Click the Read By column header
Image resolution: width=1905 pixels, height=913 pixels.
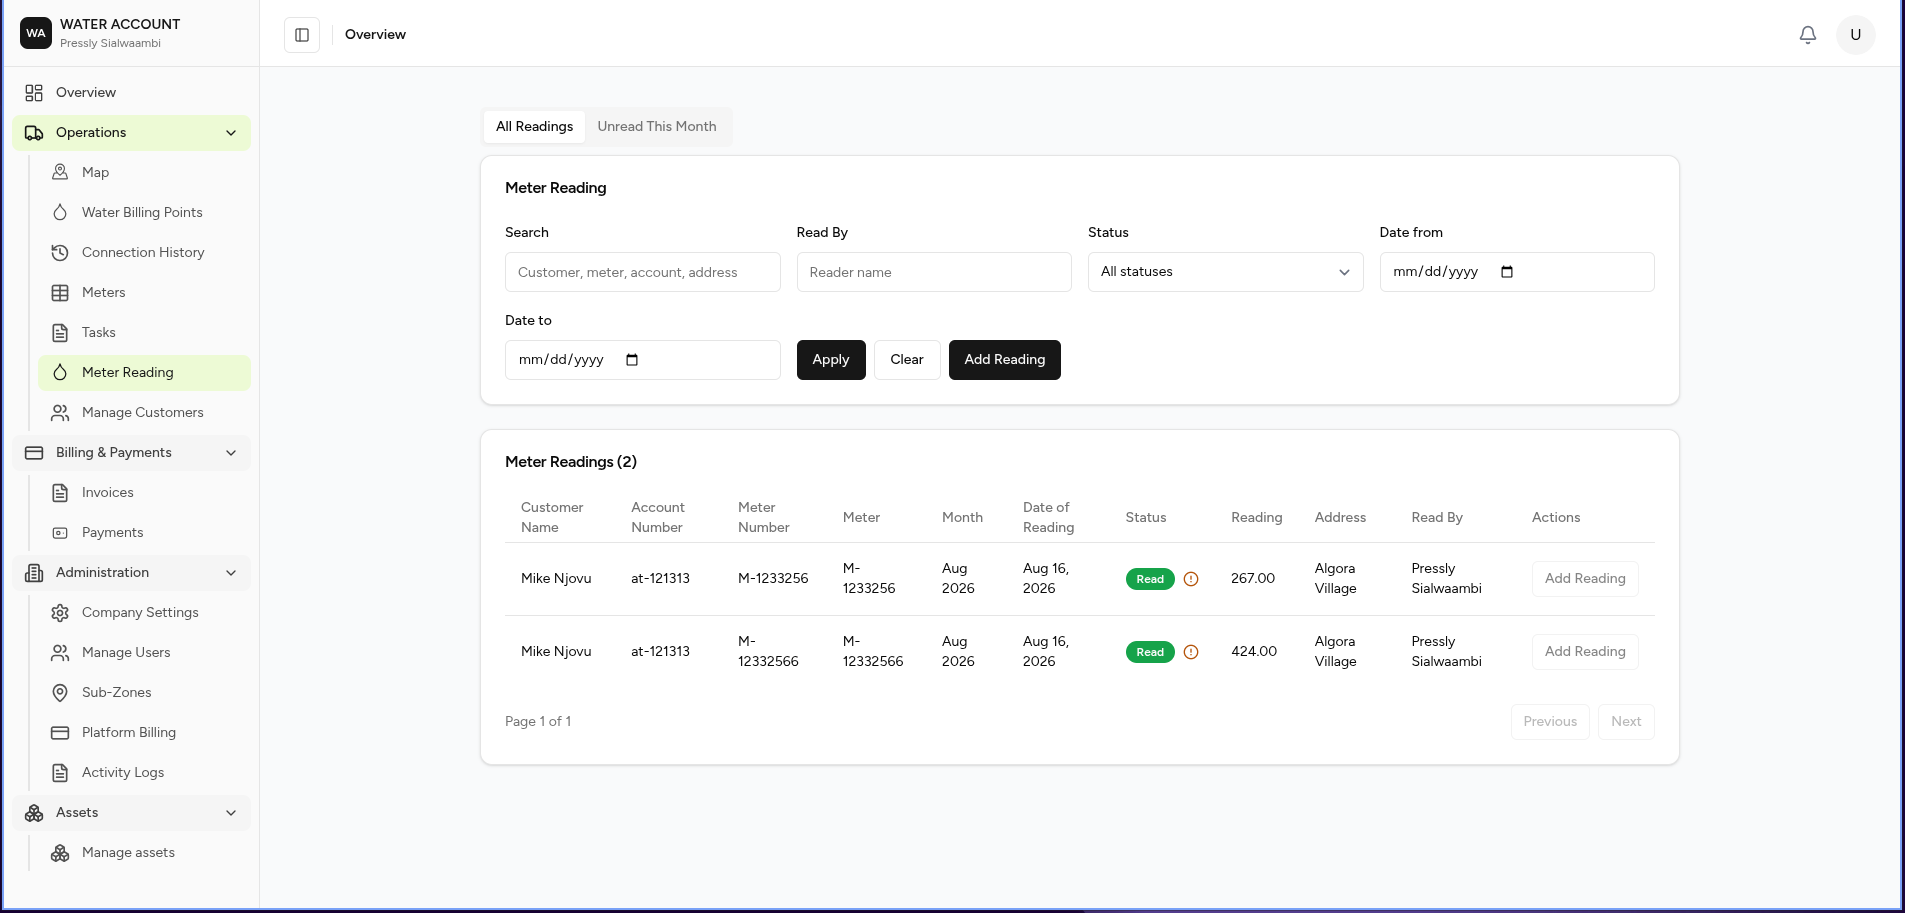coord(1437,518)
